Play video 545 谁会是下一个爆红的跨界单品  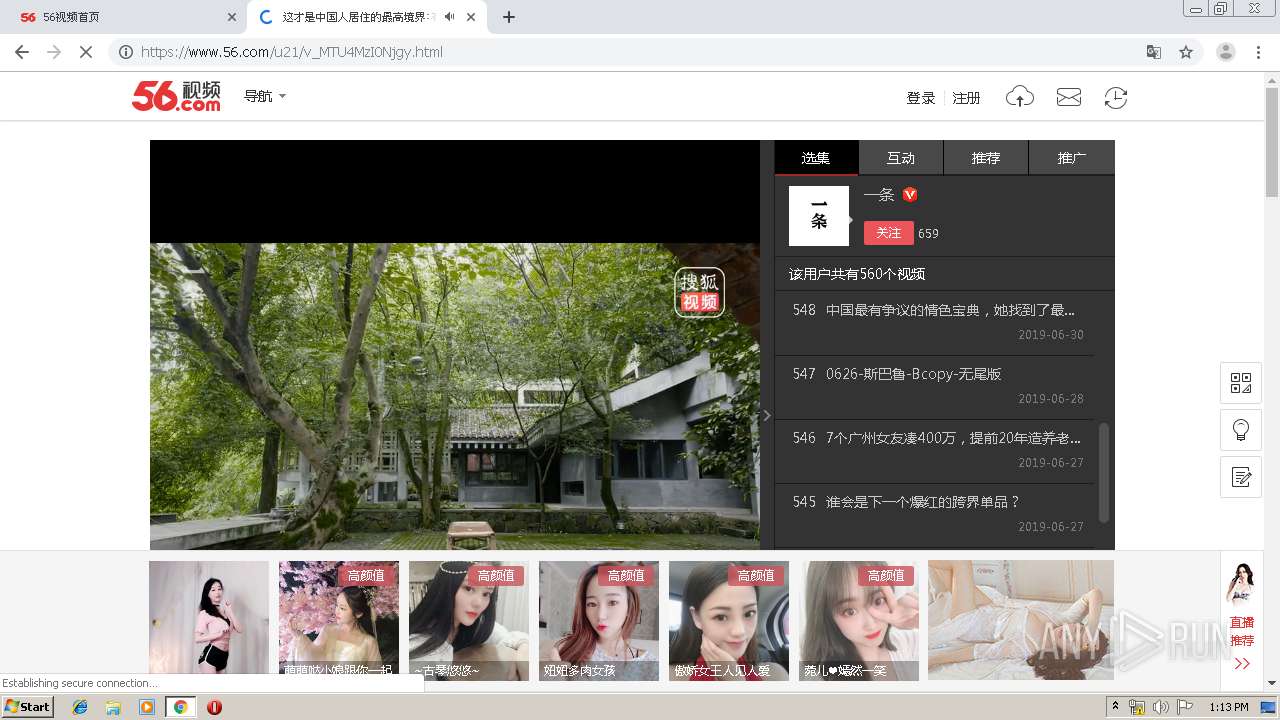click(x=934, y=514)
